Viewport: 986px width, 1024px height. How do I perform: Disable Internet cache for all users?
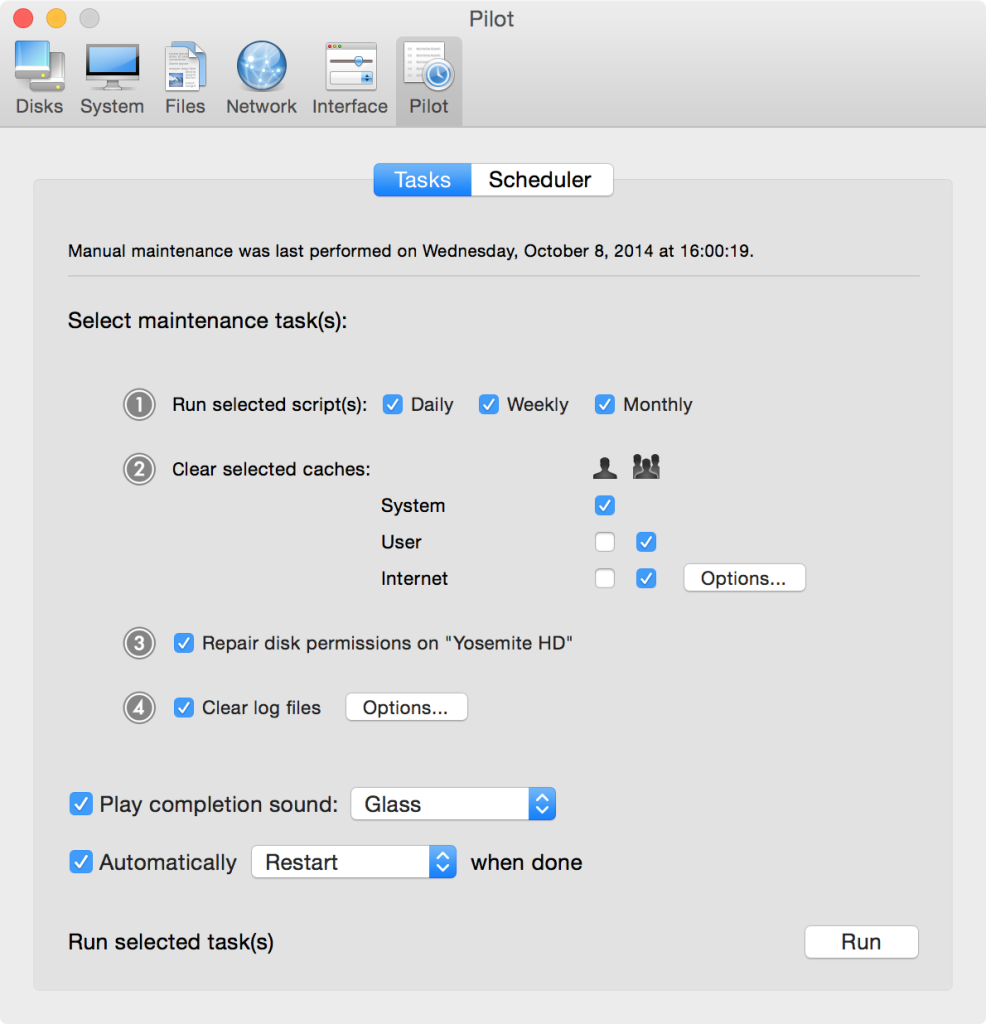(646, 579)
